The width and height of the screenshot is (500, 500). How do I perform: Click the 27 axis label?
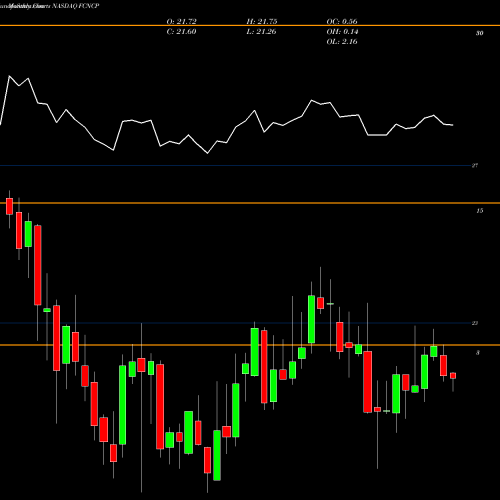pyautogui.click(x=475, y=165)
